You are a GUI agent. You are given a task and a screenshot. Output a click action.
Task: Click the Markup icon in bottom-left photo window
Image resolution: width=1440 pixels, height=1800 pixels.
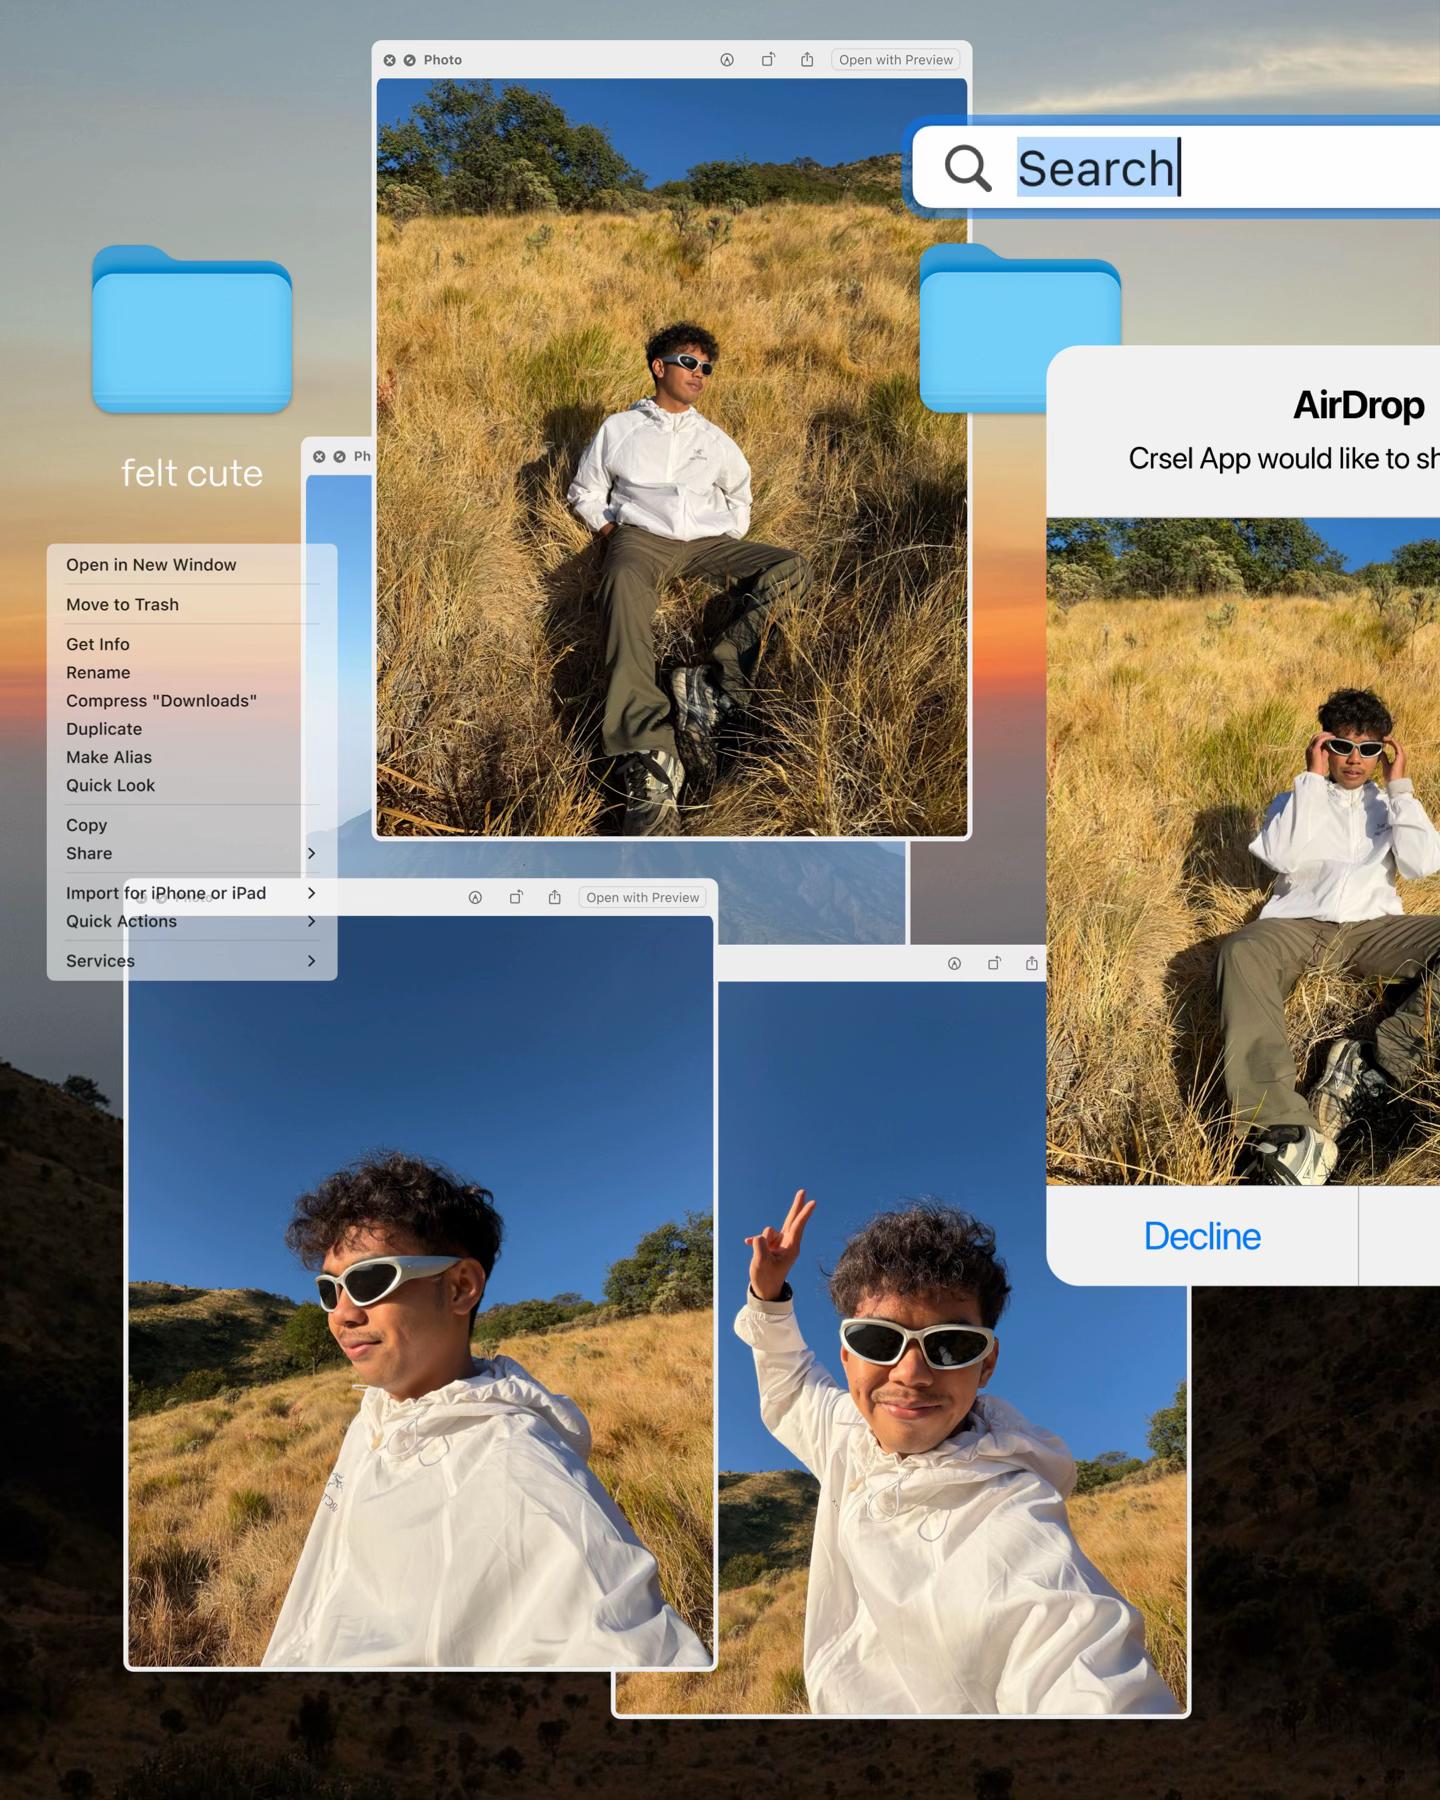coord(475,898)
